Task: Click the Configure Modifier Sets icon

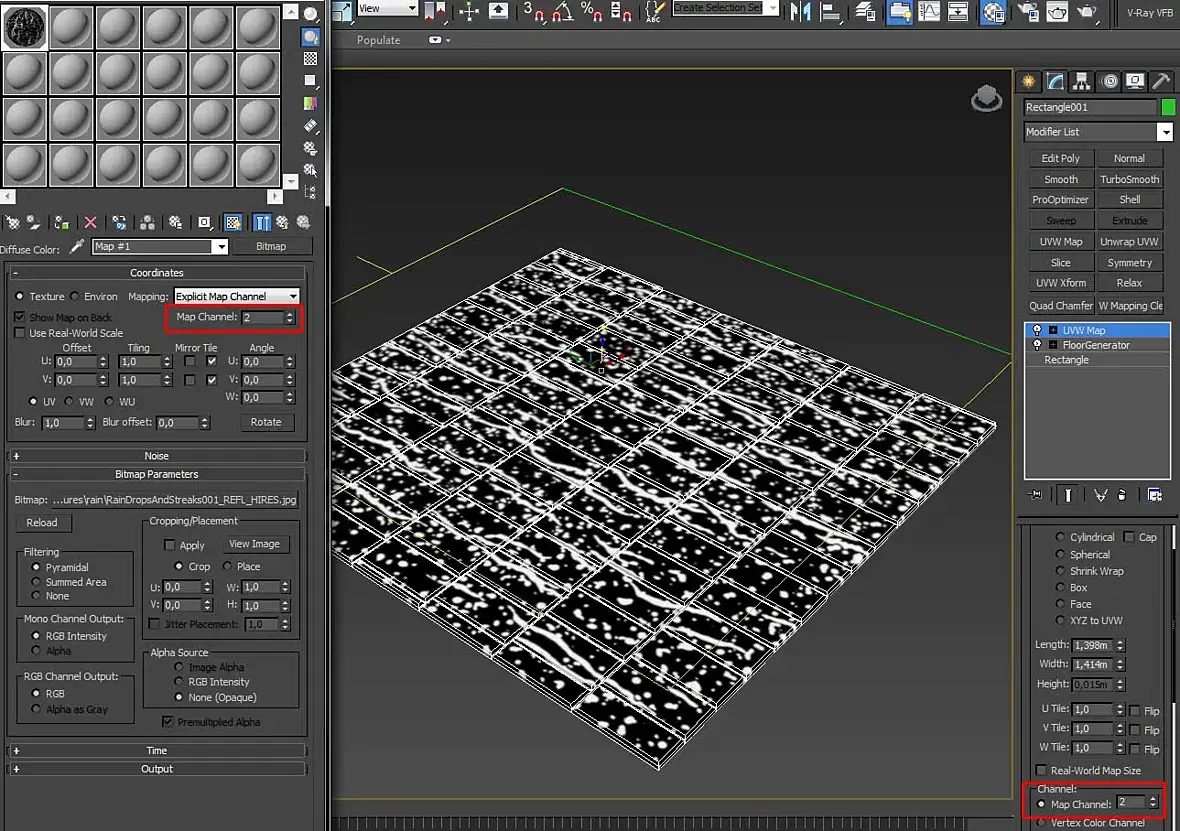Action: tap(1155, 494)
